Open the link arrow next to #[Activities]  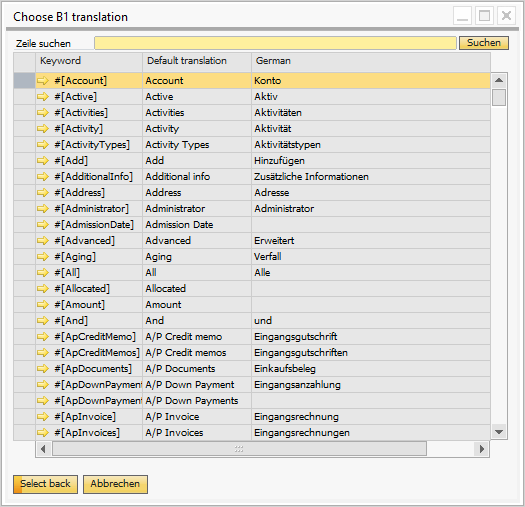tap(43, 113)
